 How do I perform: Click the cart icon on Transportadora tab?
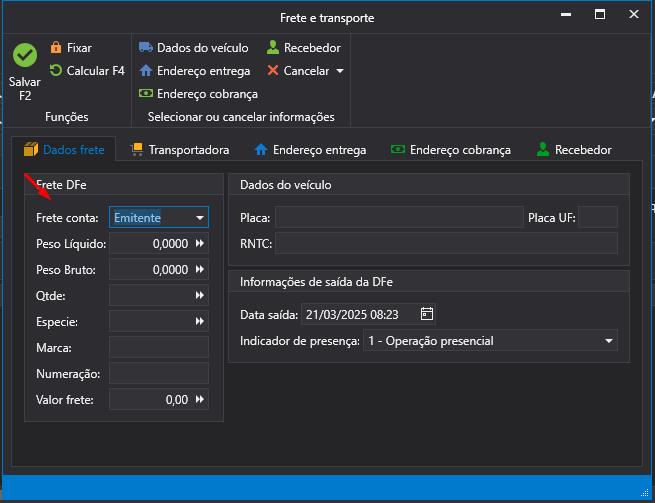[x=137, y=149]
